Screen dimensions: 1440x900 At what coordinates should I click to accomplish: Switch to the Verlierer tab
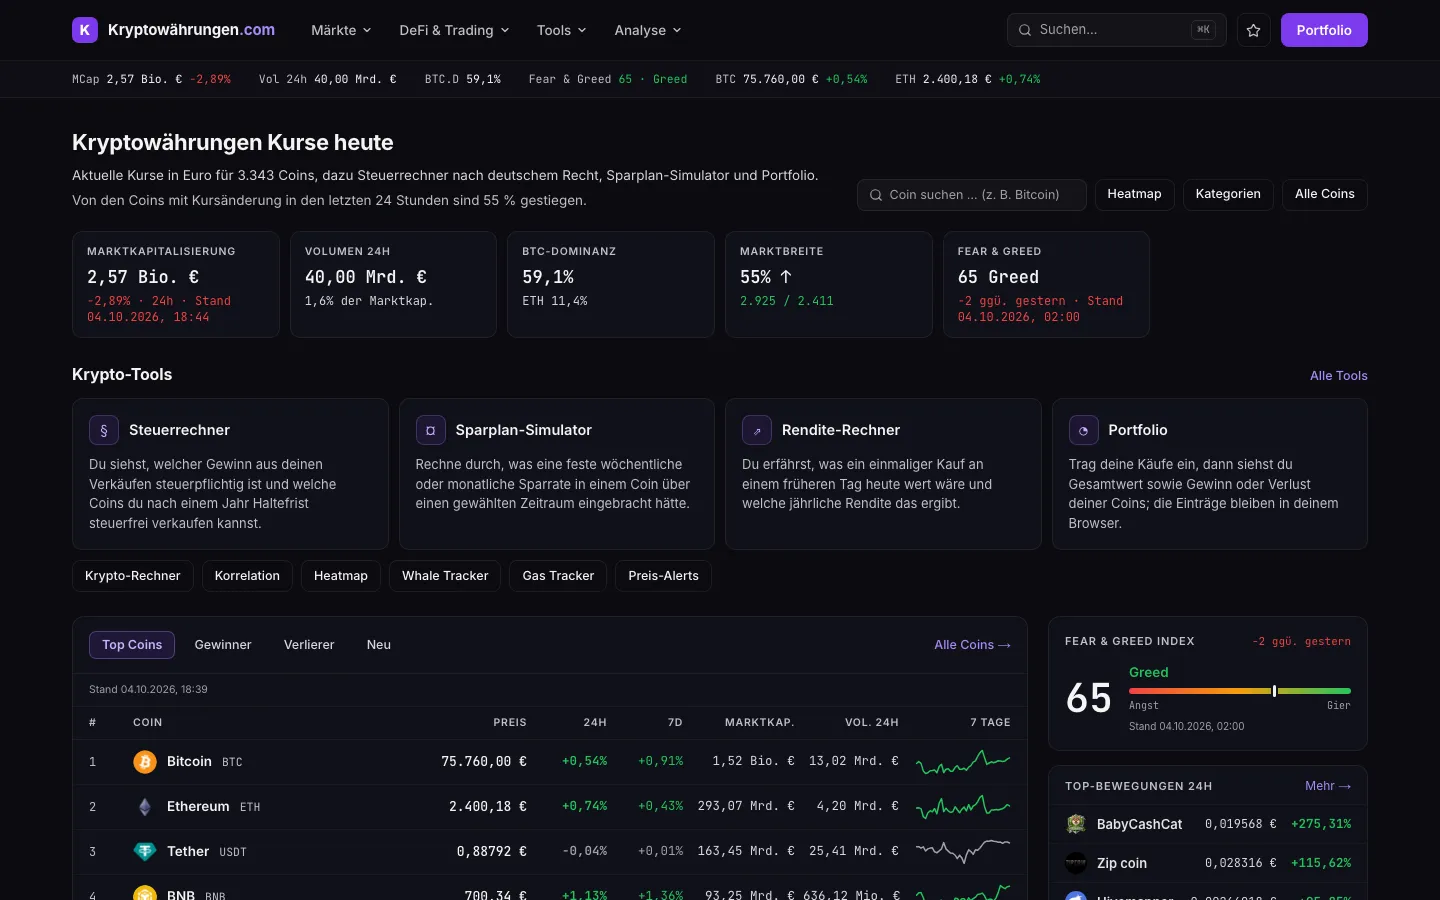tap(309, 645)
